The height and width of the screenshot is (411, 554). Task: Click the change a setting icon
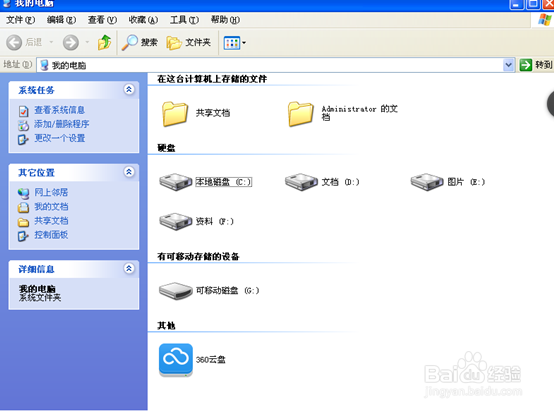coord(23,139)
